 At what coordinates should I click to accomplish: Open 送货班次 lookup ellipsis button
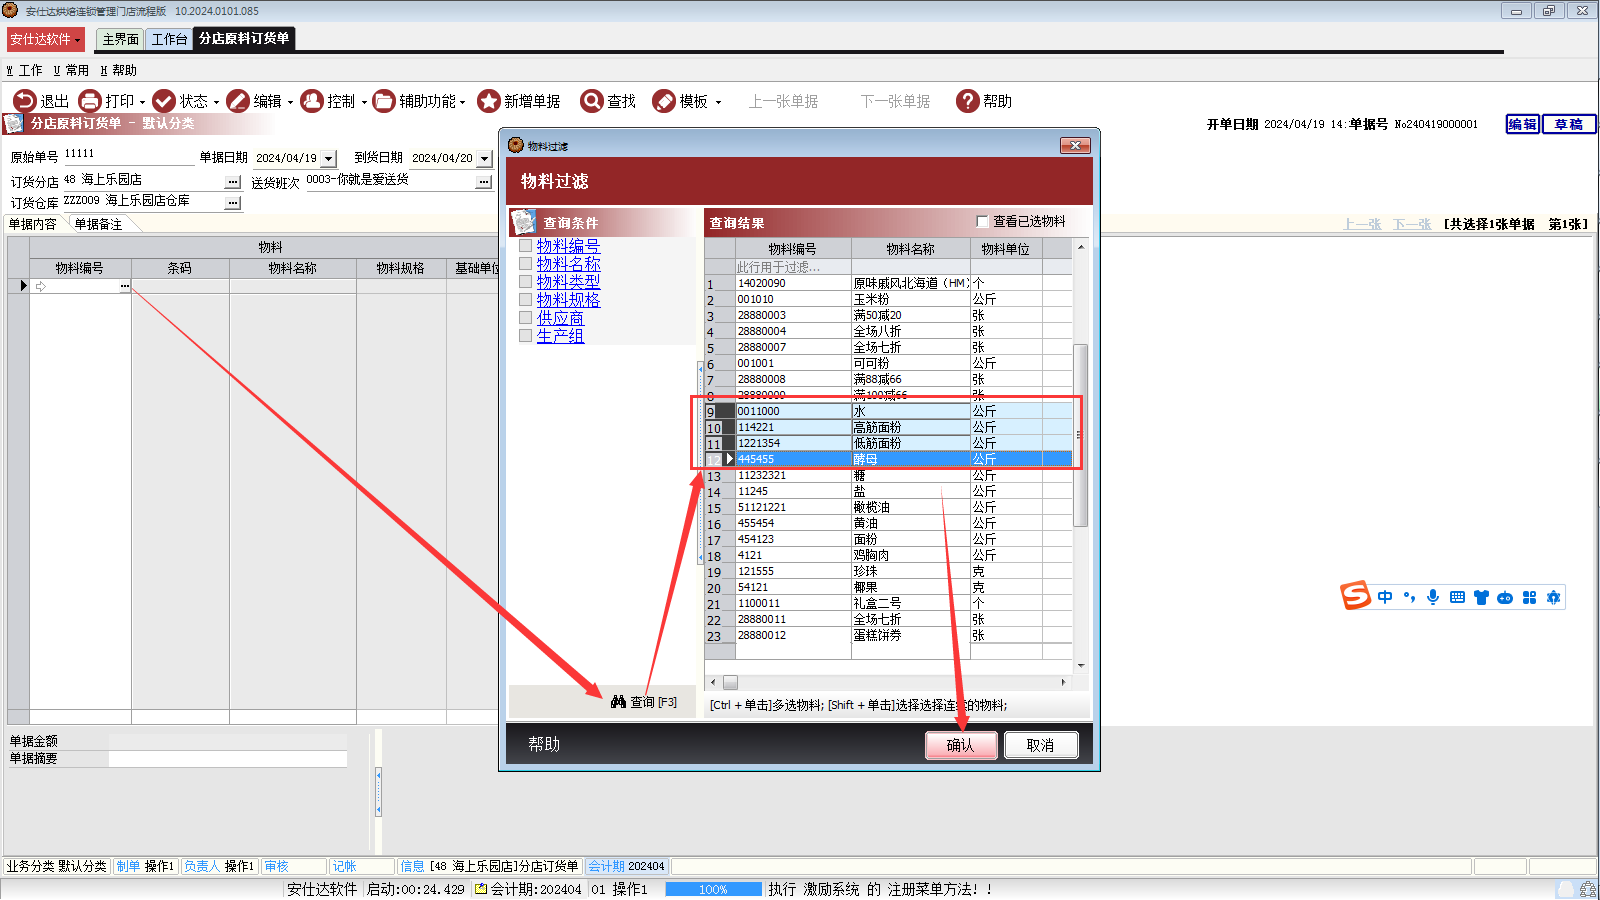click(x=484, y=182)
